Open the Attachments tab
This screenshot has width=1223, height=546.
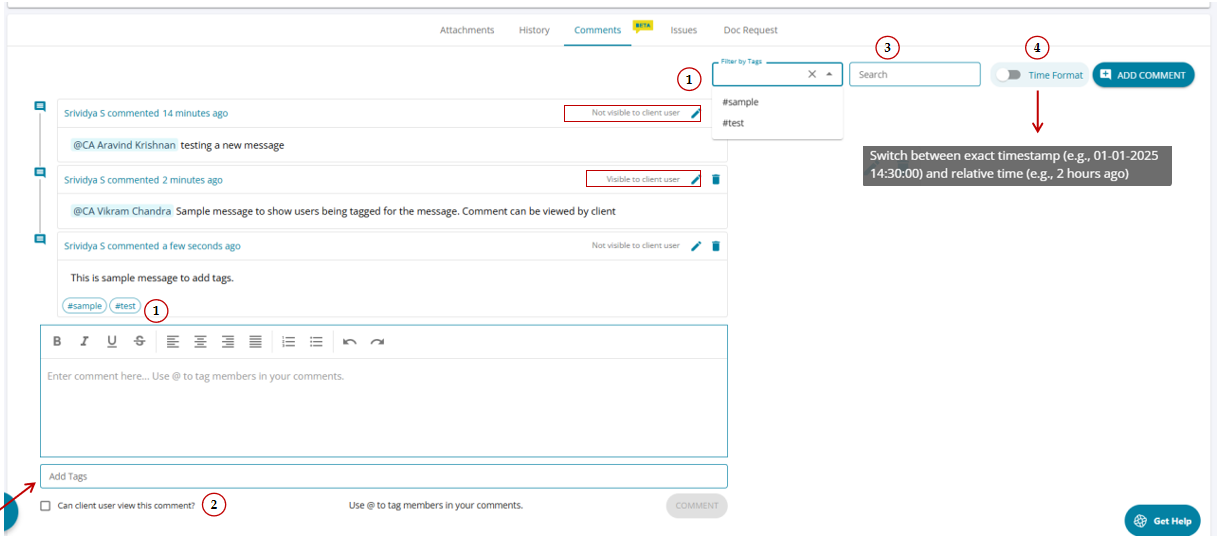tap(467, 30)
